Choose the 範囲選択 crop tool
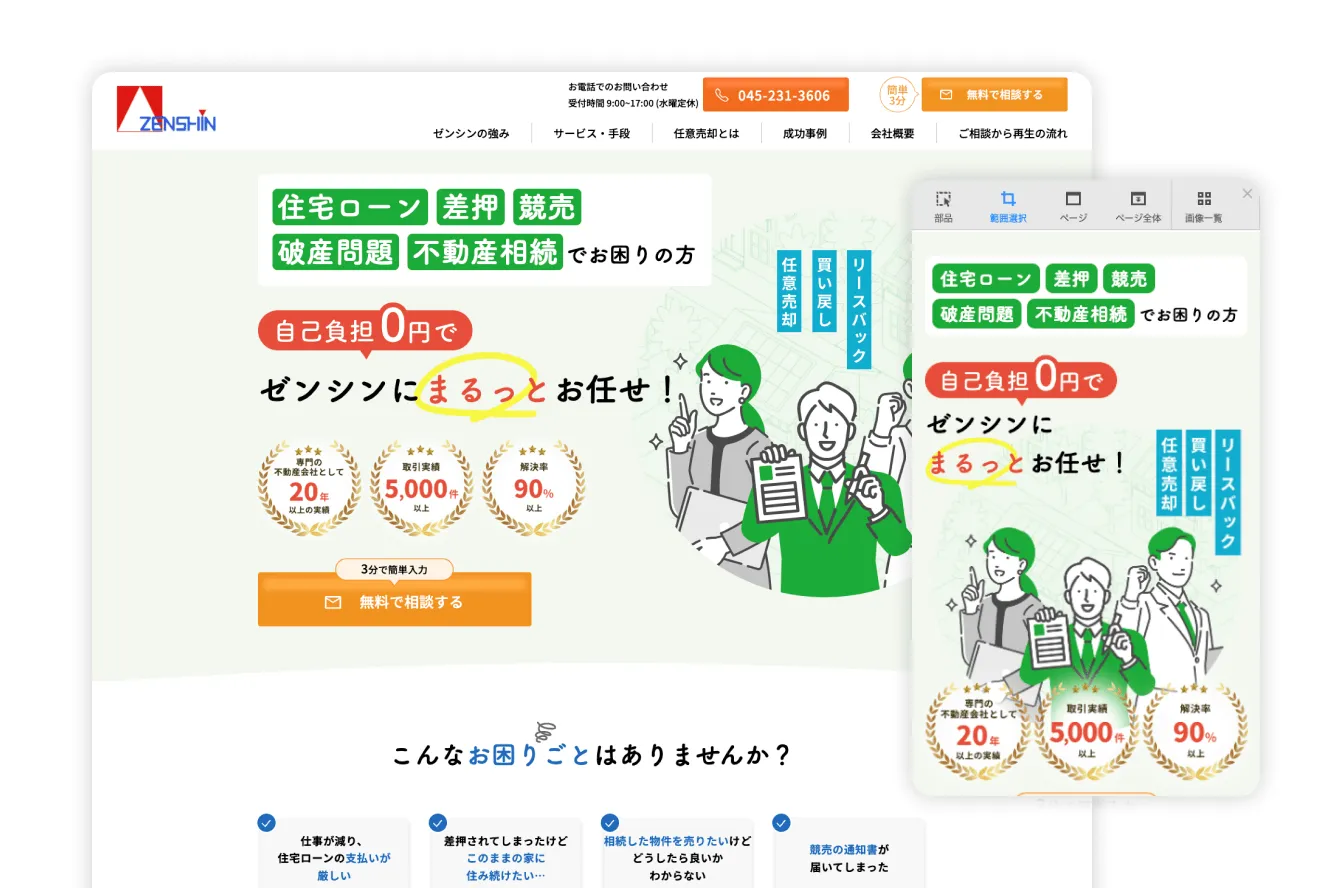 (x=1008, y=206)
